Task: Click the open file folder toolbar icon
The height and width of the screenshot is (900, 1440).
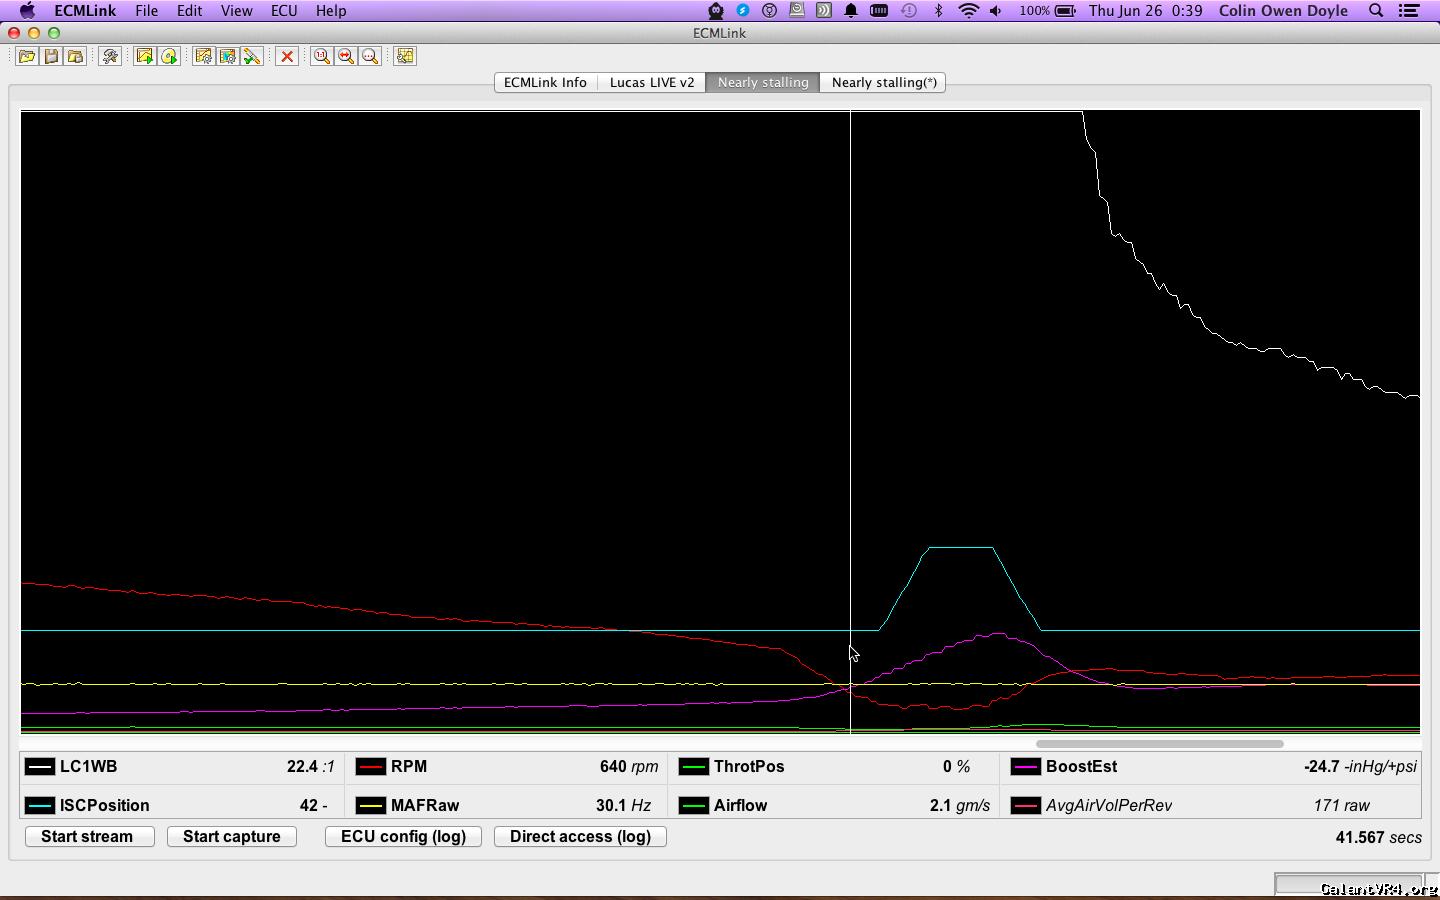Action: pyautogui.click(x=27, y=56)
